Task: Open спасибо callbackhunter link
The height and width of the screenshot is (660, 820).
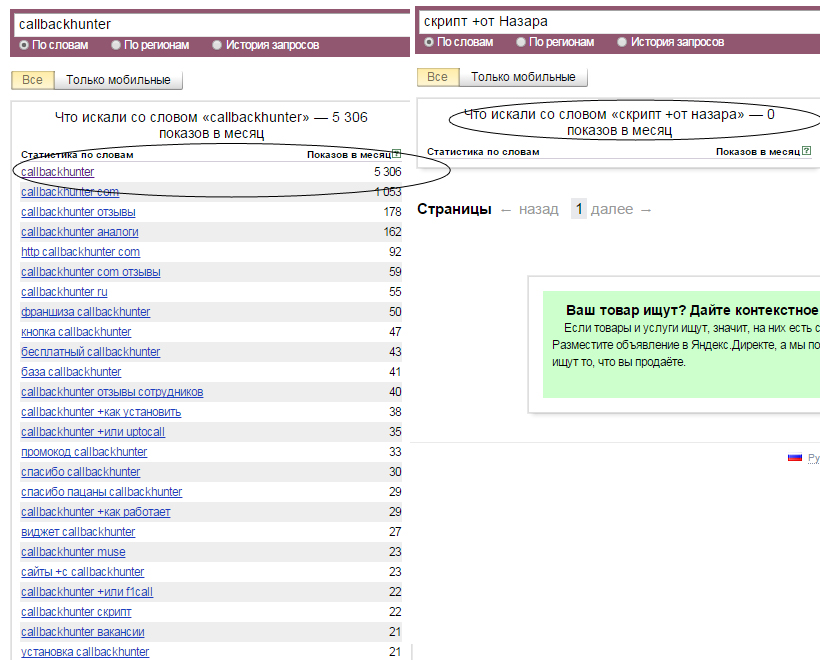Action: click(x=81, y=472)
